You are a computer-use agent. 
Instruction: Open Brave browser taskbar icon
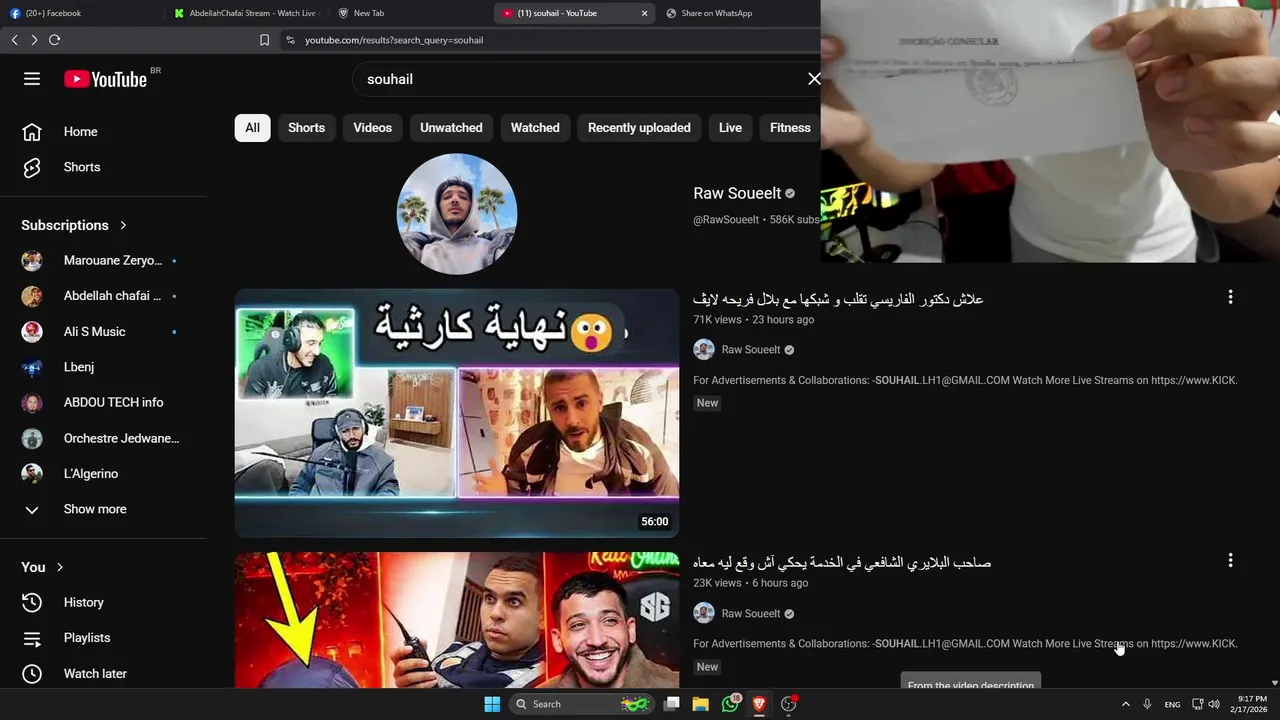point(759,704)
